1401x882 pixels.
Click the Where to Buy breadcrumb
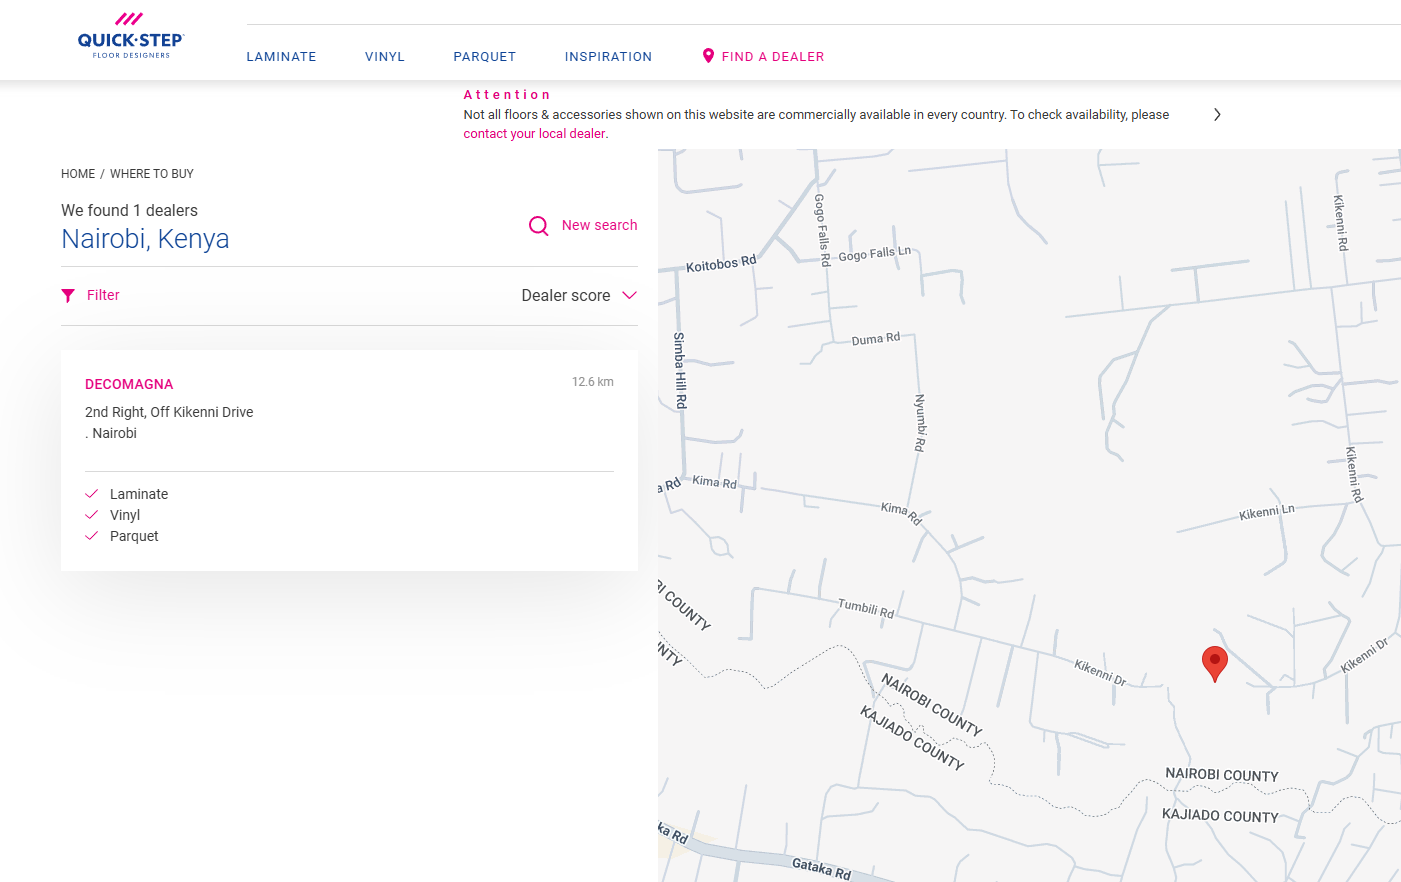[152, 174]
